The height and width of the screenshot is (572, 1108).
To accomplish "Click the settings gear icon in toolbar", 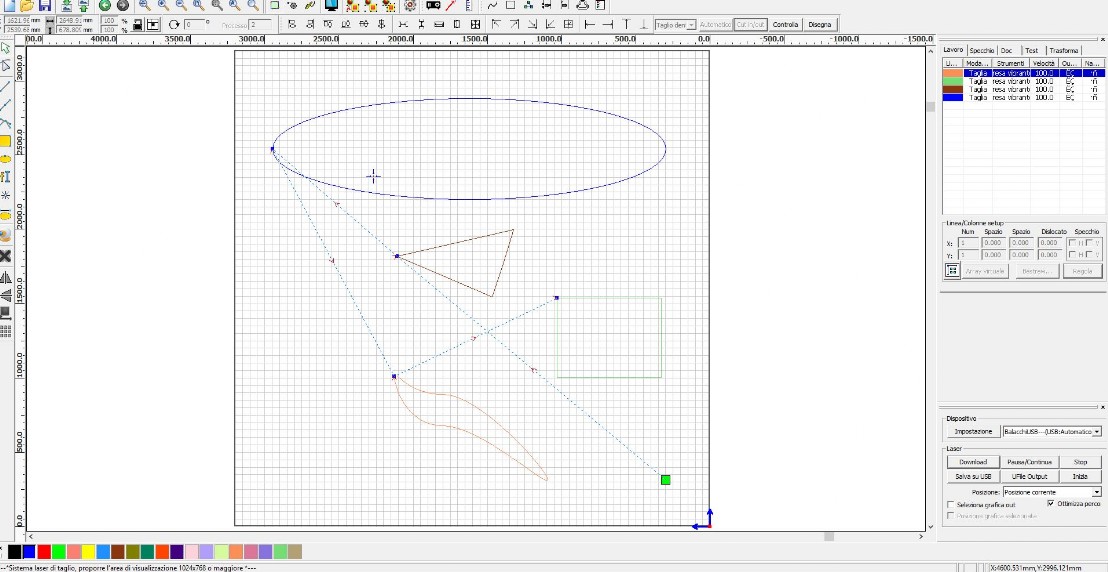I will click(410, 5).
